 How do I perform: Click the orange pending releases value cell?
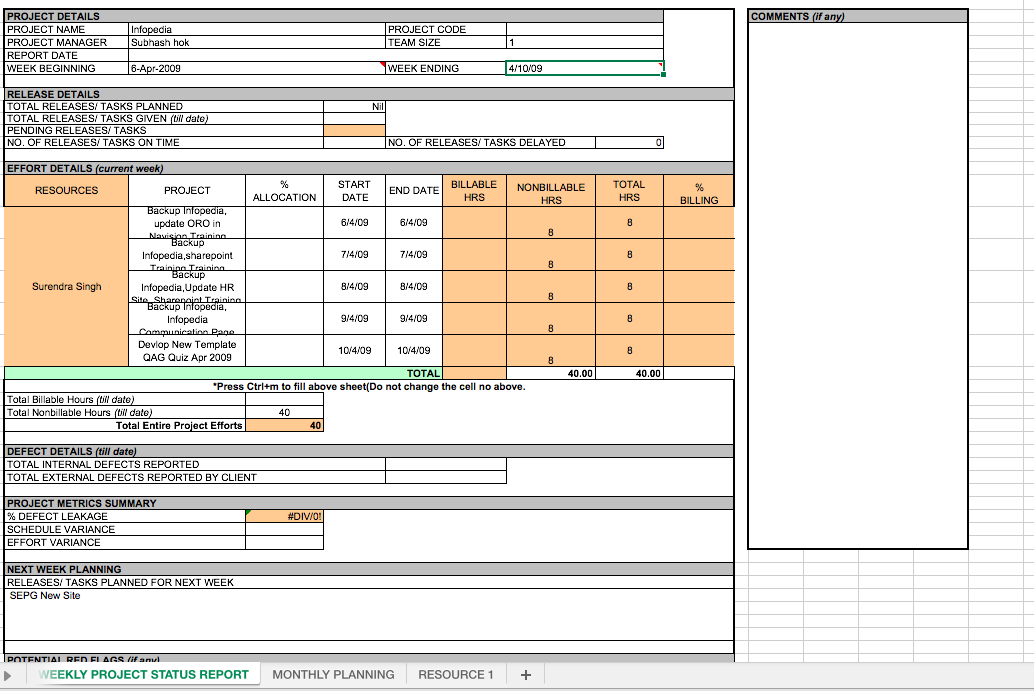coord(354,130)
